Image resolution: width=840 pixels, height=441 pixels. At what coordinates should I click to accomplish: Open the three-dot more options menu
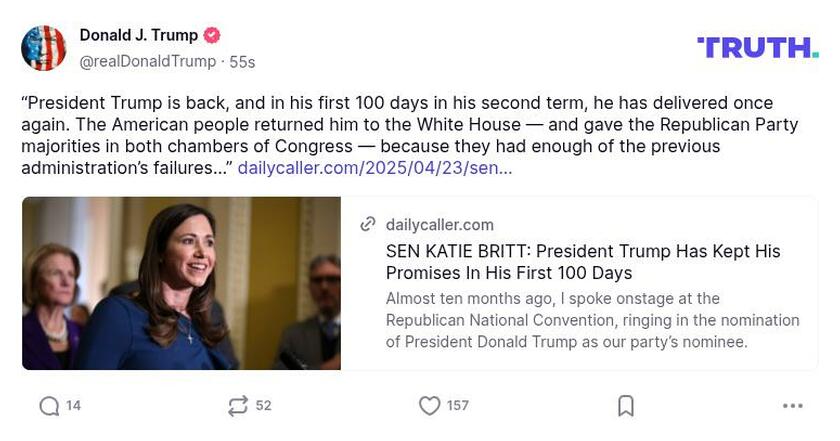pos(792,405)
